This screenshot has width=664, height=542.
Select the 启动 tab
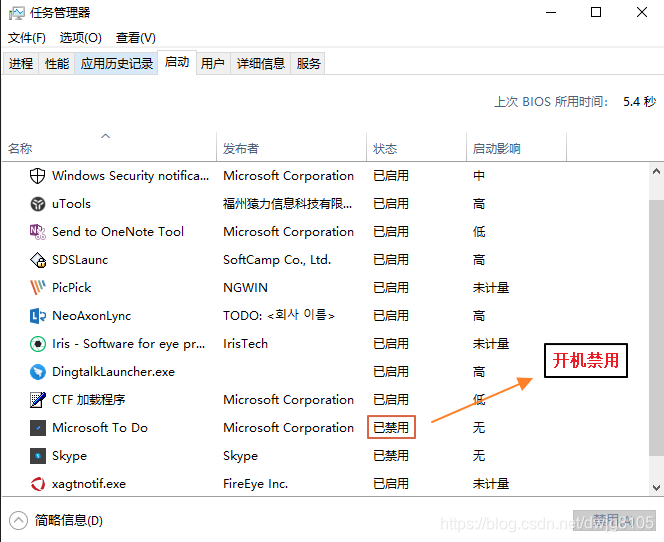coord(177,62)
